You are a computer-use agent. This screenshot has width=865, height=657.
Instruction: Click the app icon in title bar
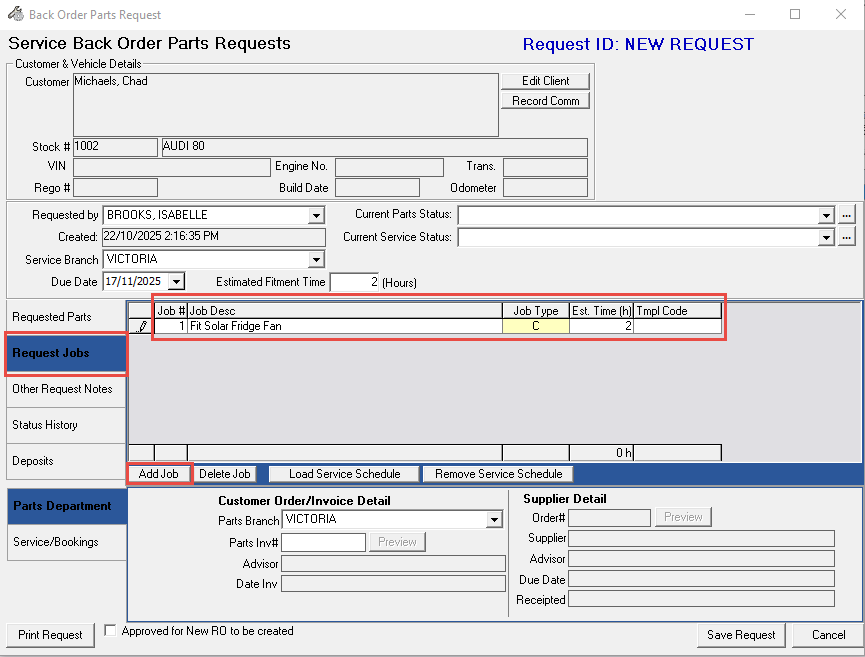[15, 15]
